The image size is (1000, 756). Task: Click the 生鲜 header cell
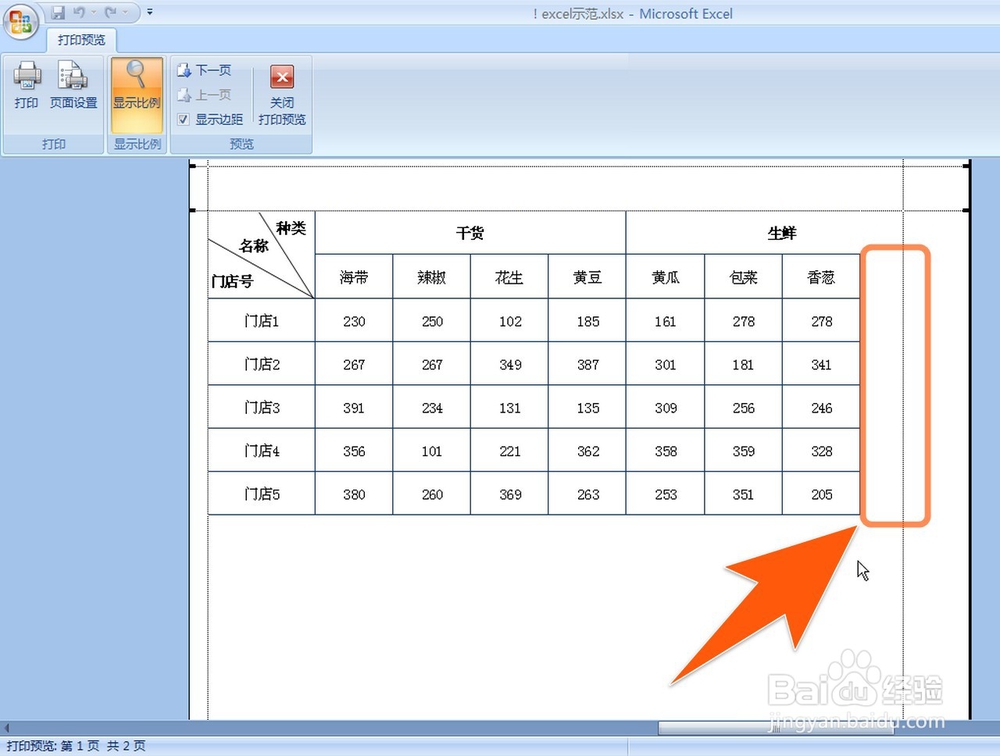coord(782,233)
